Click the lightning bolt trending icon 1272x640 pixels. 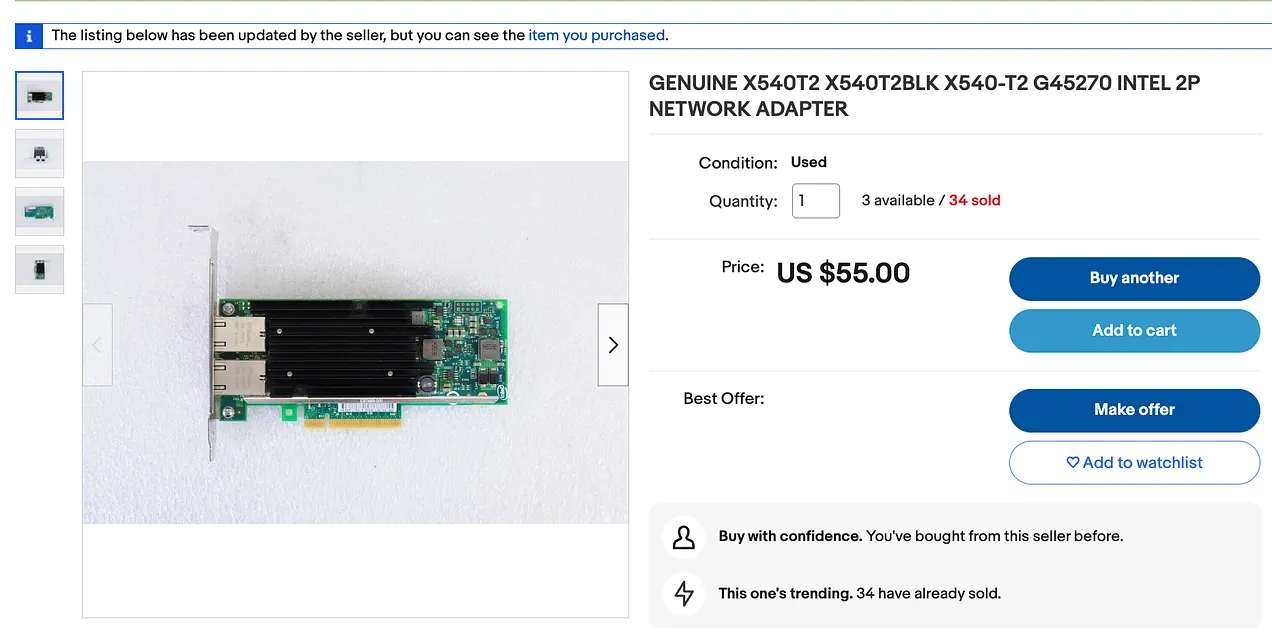[x=684, y=593]
